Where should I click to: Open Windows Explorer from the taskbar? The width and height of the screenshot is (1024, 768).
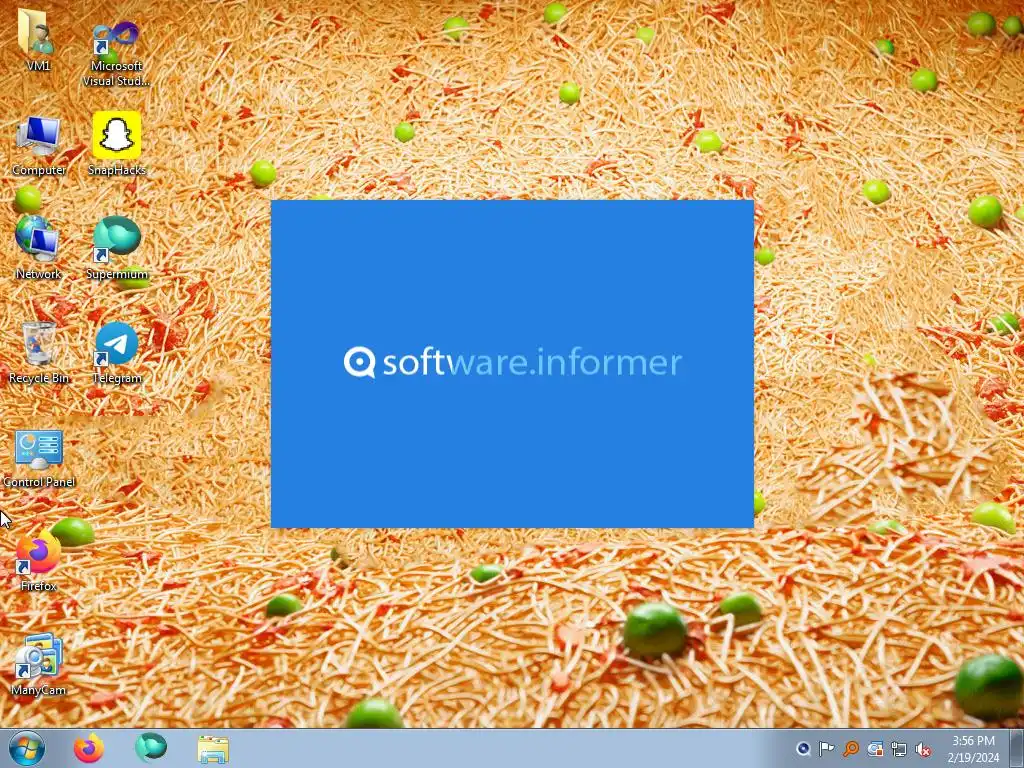click(213, 749)
